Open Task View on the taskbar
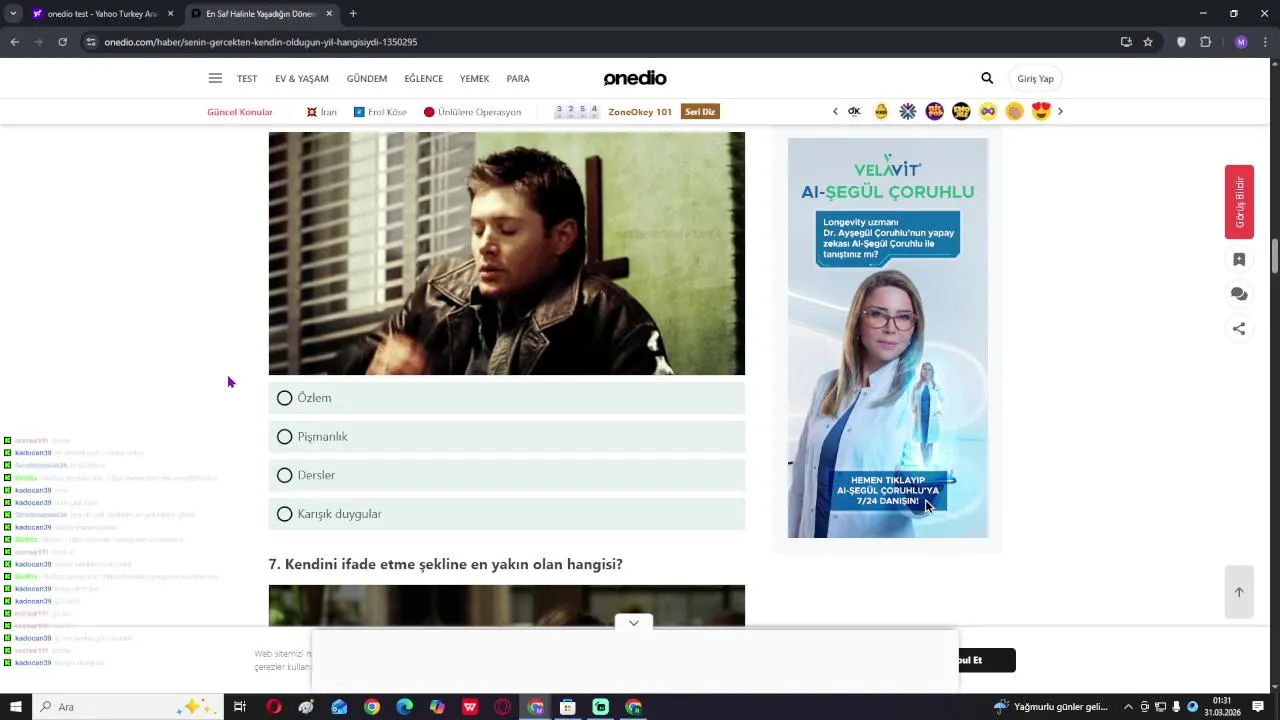This screenshot has width=1280, height=720. pyautogui.click(x=240, y=707)
